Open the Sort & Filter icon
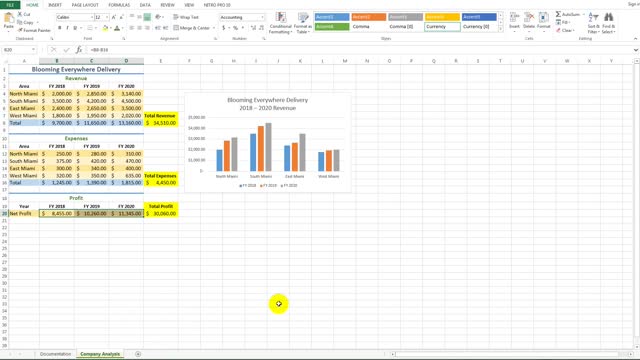 point(593,18)
